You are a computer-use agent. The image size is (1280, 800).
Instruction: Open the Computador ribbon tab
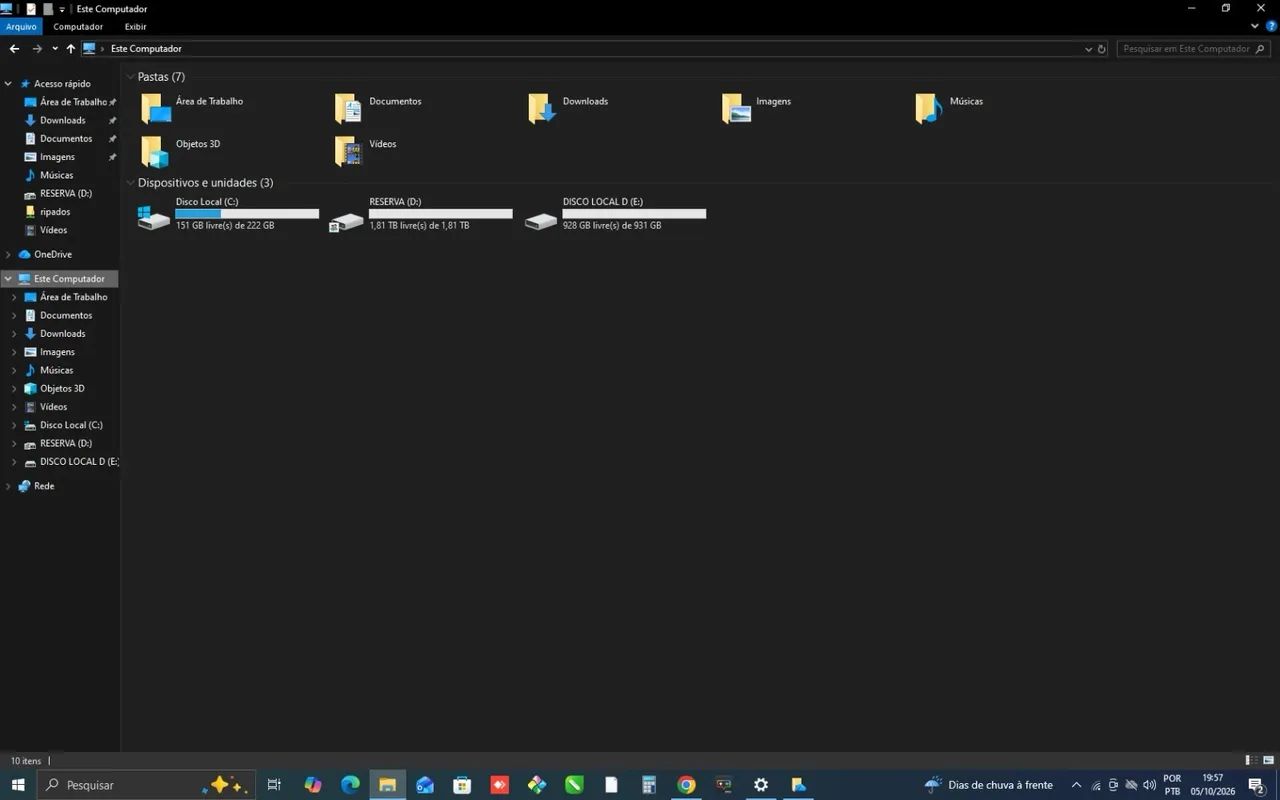(x=78, y=27)
